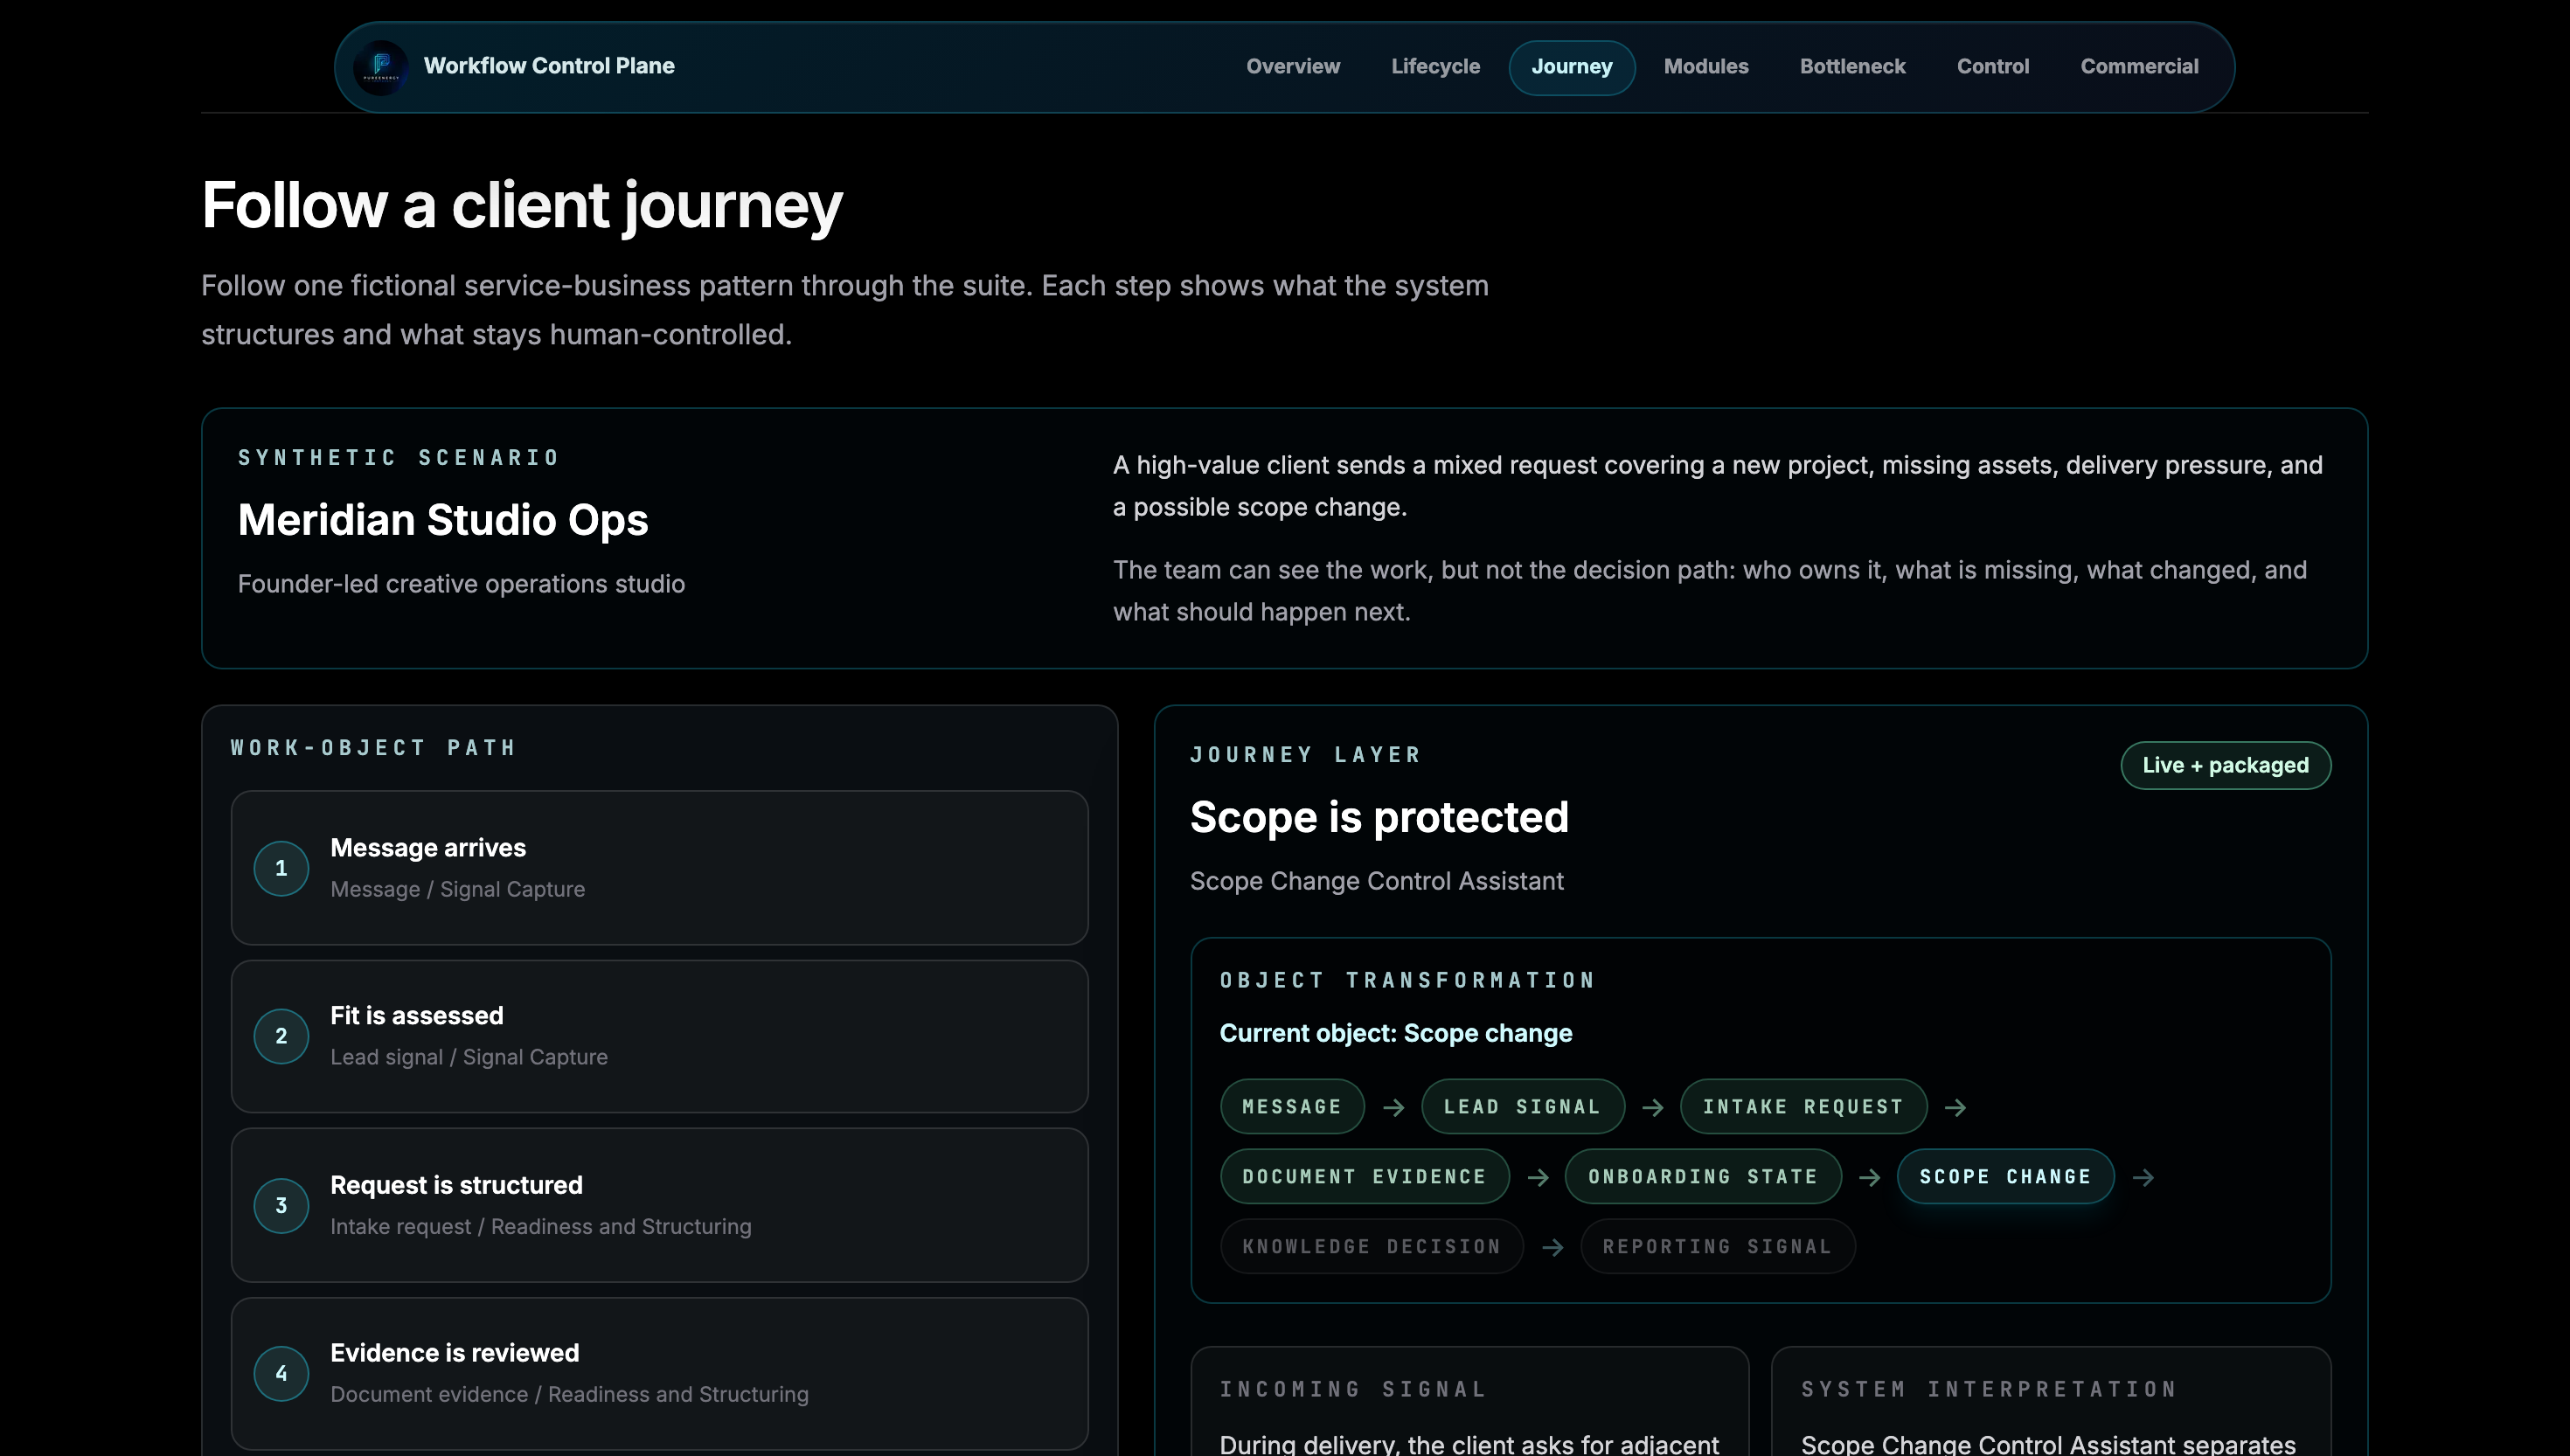Image resolution: width=2570 pixels, height=1456 pixels.
Task: Click the SYNTHETIC SCENARIO label
Action: pyautogui.click(x=399, y=457)
